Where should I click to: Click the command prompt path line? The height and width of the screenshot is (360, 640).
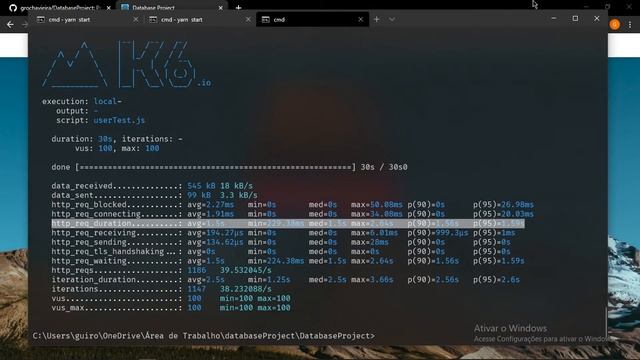click(204, 336)
